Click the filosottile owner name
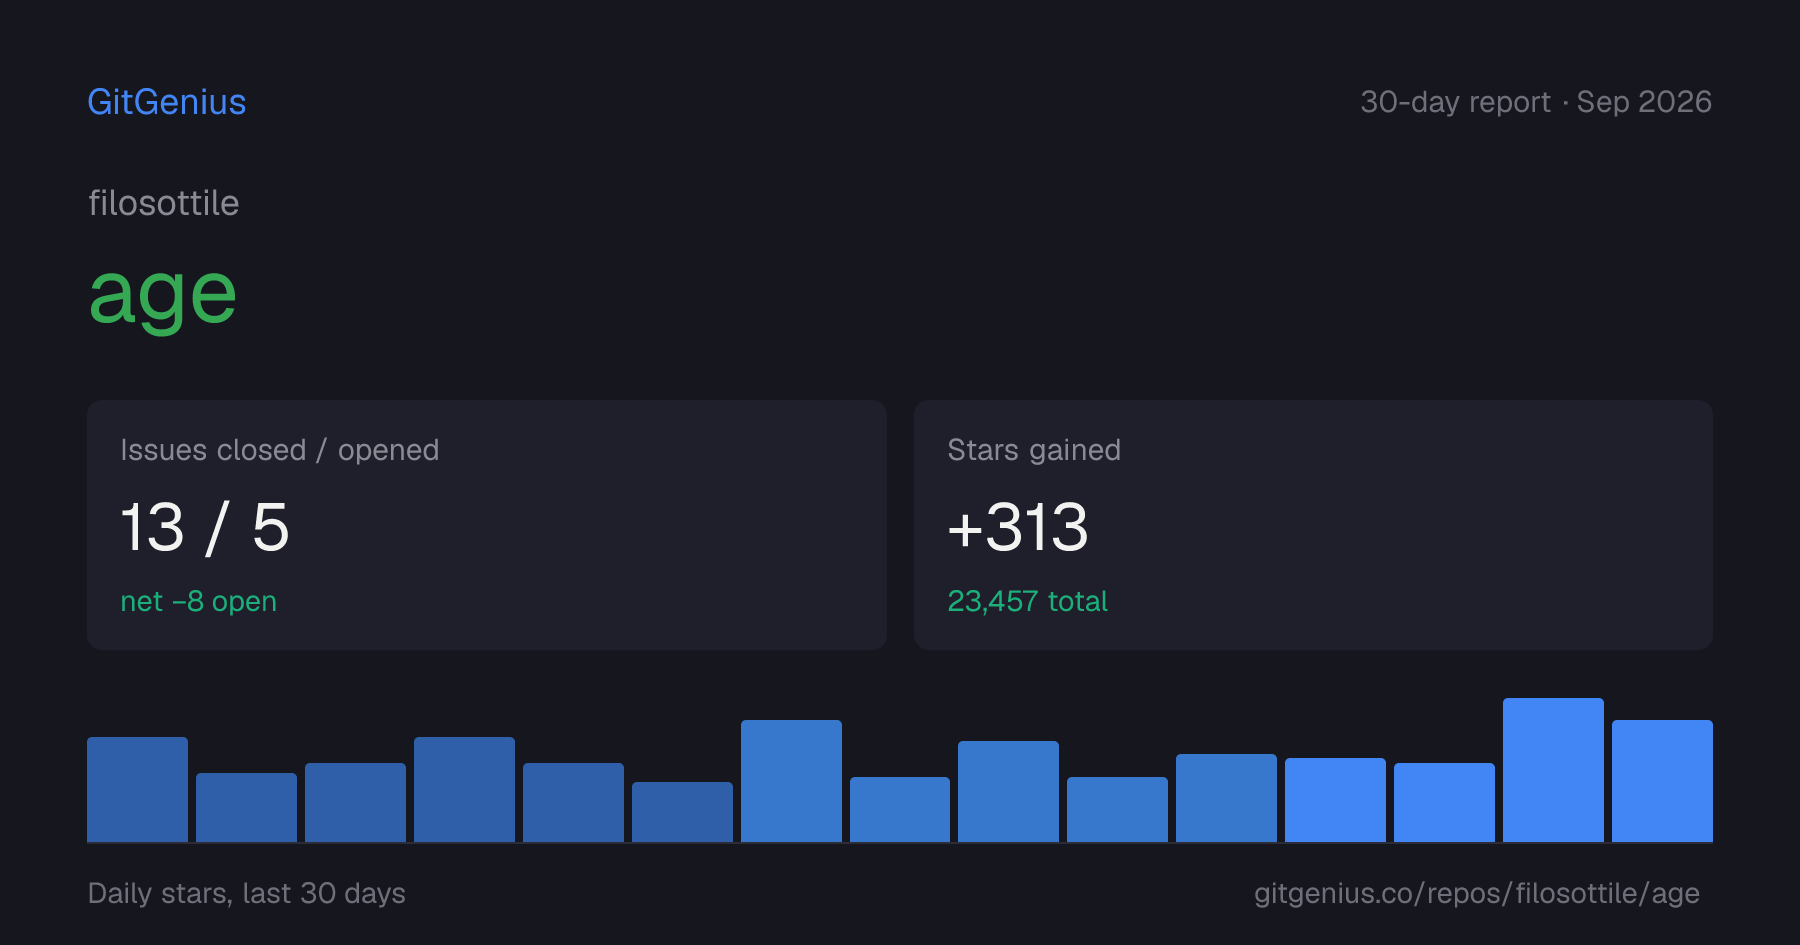Image resolution: width=1800 pixels, height=945 pixels. (164, 203)
